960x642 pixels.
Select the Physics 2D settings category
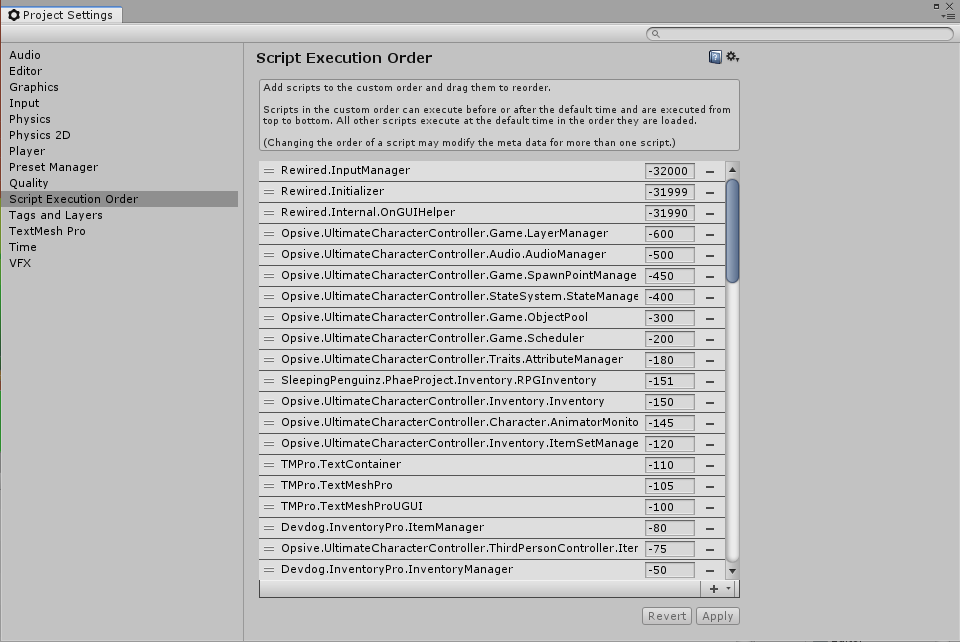coord(40,135)
